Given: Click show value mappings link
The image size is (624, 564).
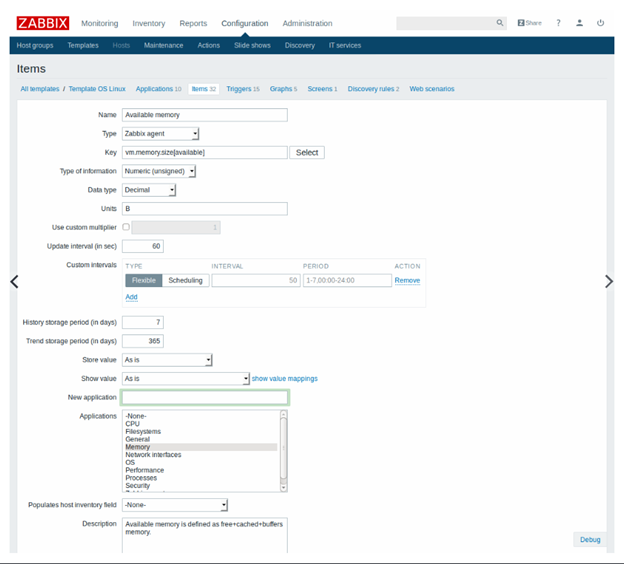Looking at the screenshot, I should [x=285, y=379].
